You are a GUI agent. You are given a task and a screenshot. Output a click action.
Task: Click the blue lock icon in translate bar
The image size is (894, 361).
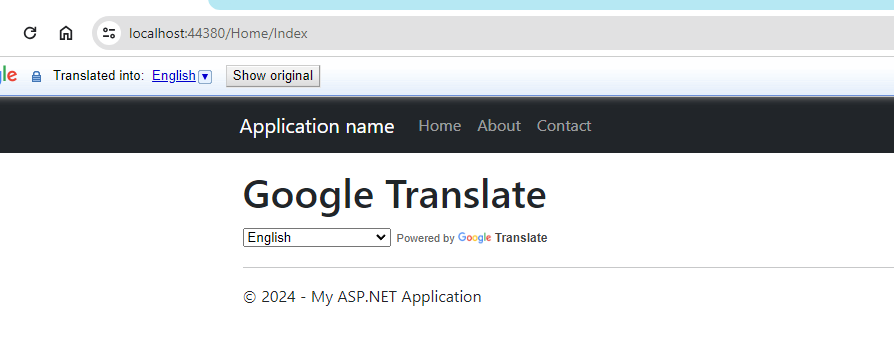pos(36,76)
